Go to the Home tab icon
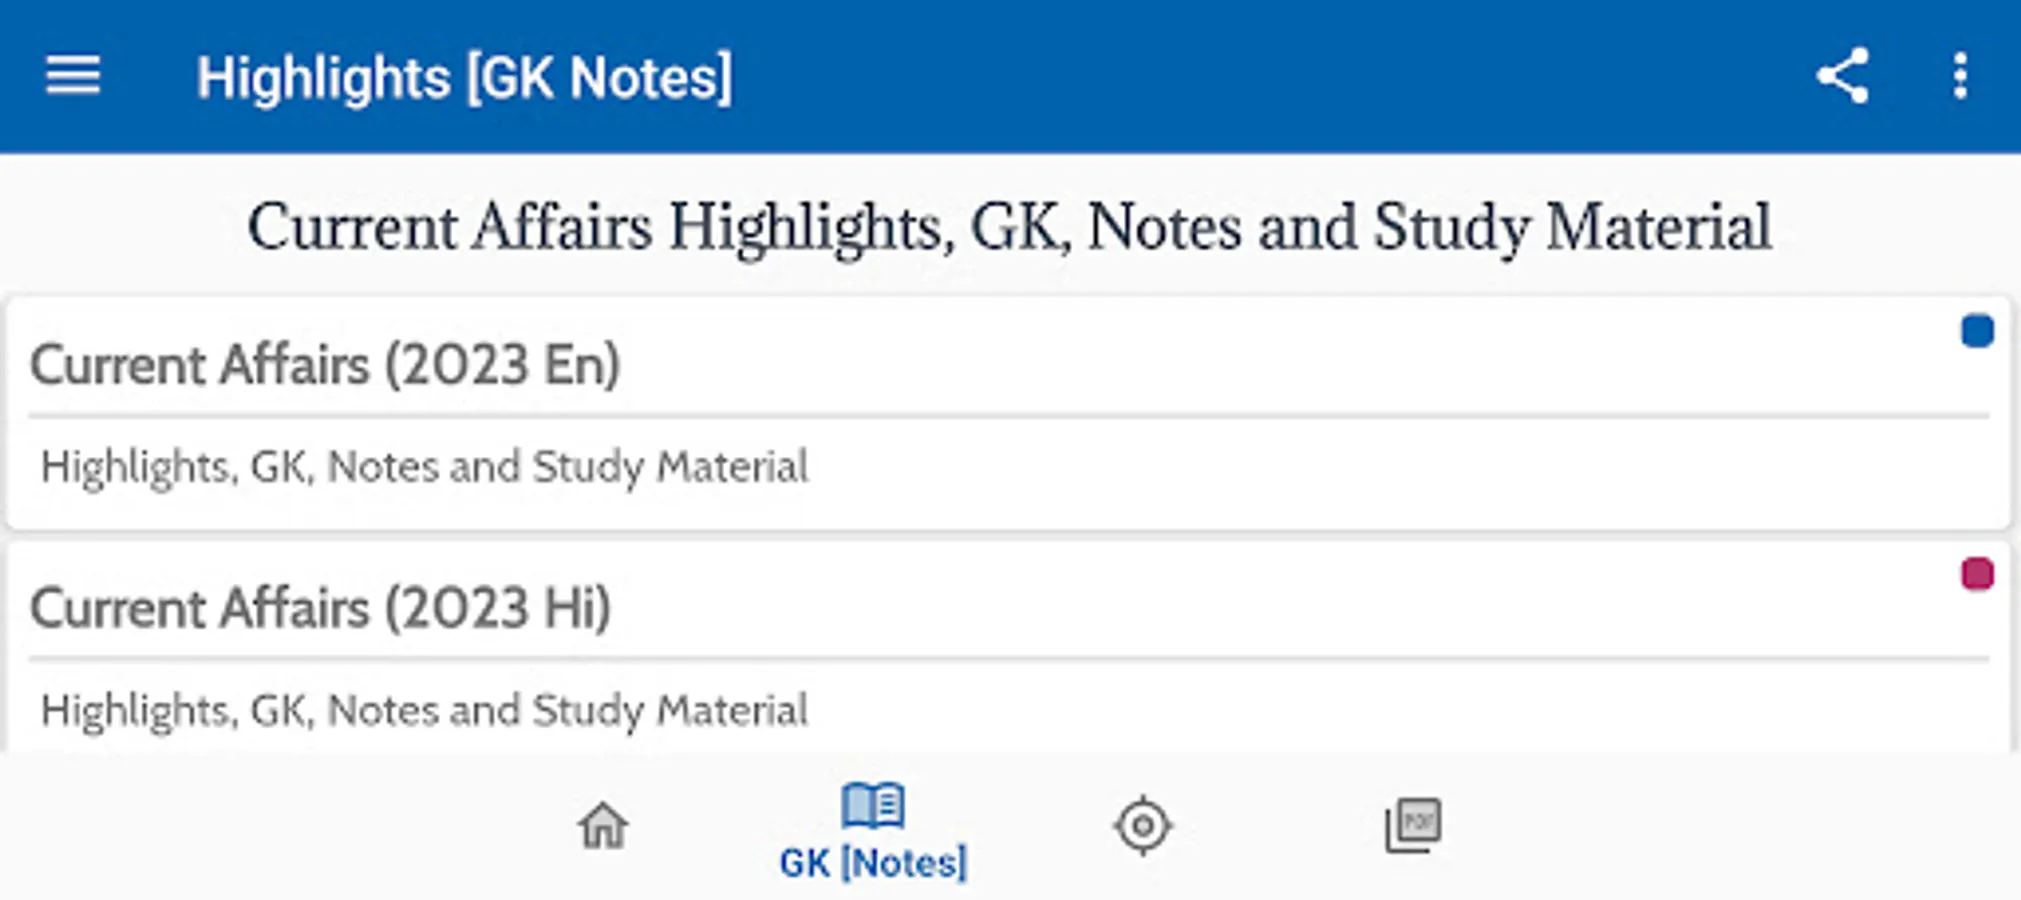This screenshot has width=2021, height=900. (603, 826)
